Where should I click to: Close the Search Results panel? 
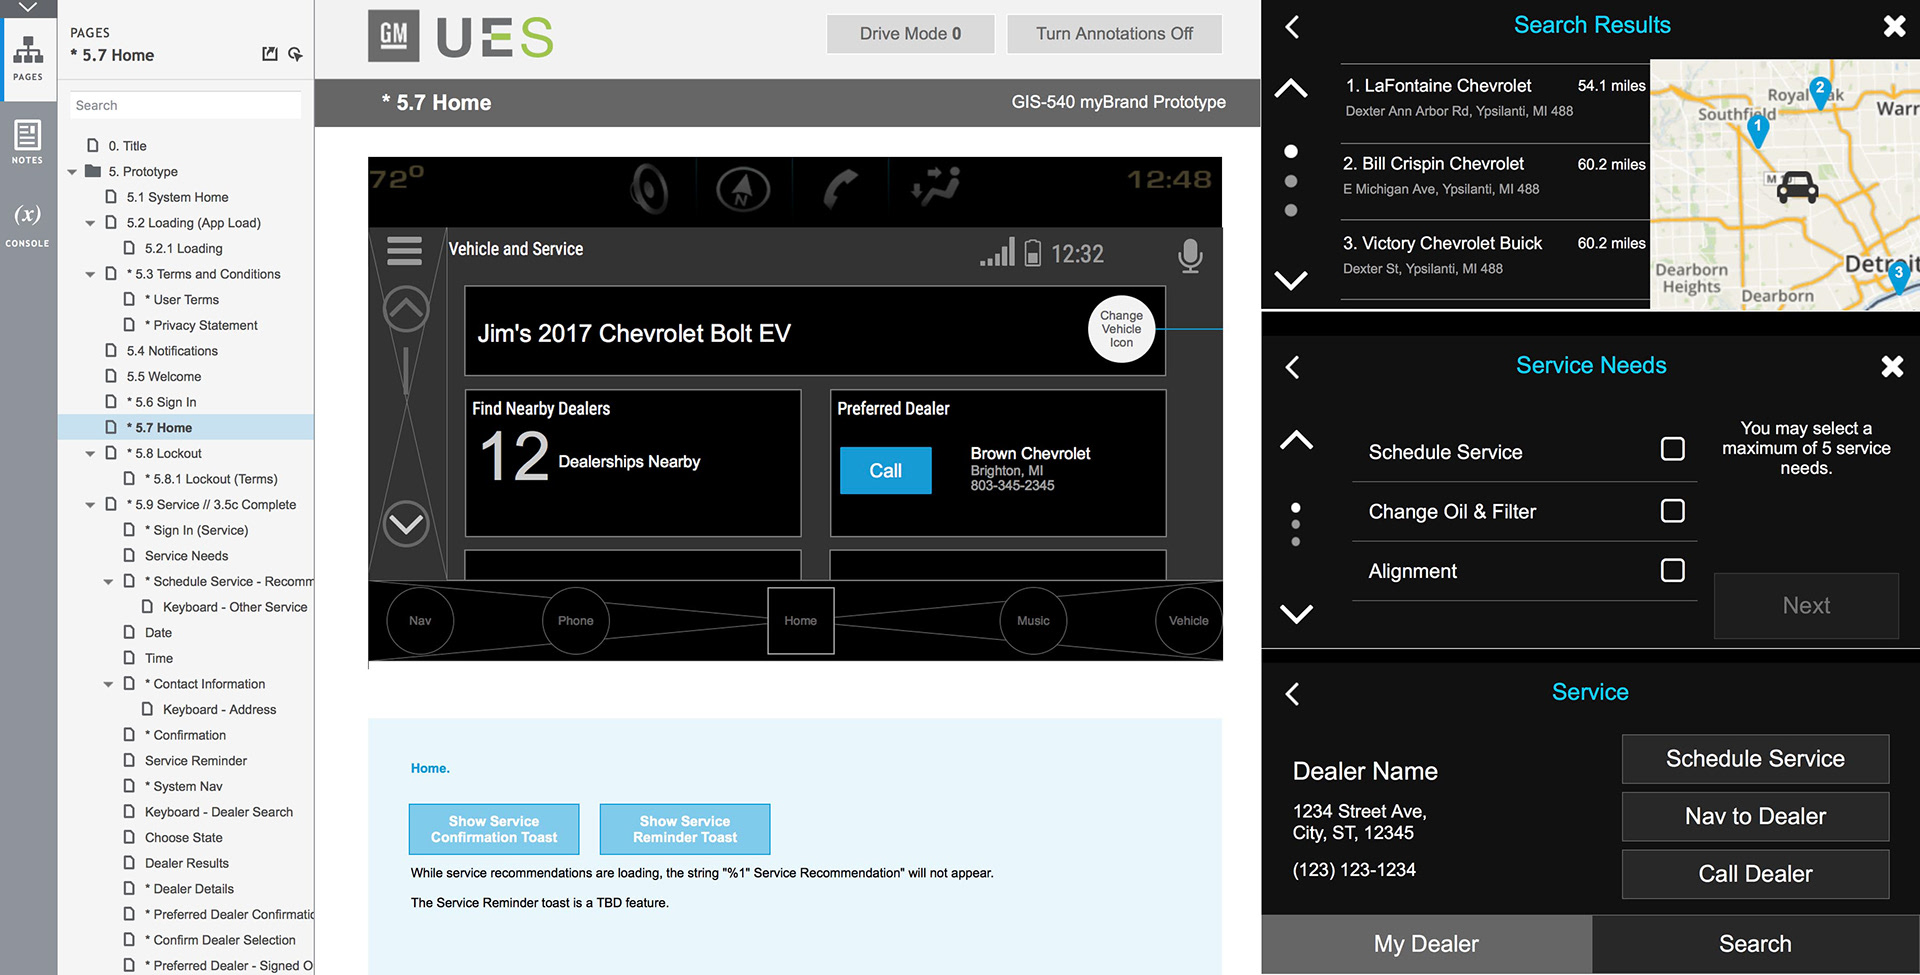click(1893, 27)
